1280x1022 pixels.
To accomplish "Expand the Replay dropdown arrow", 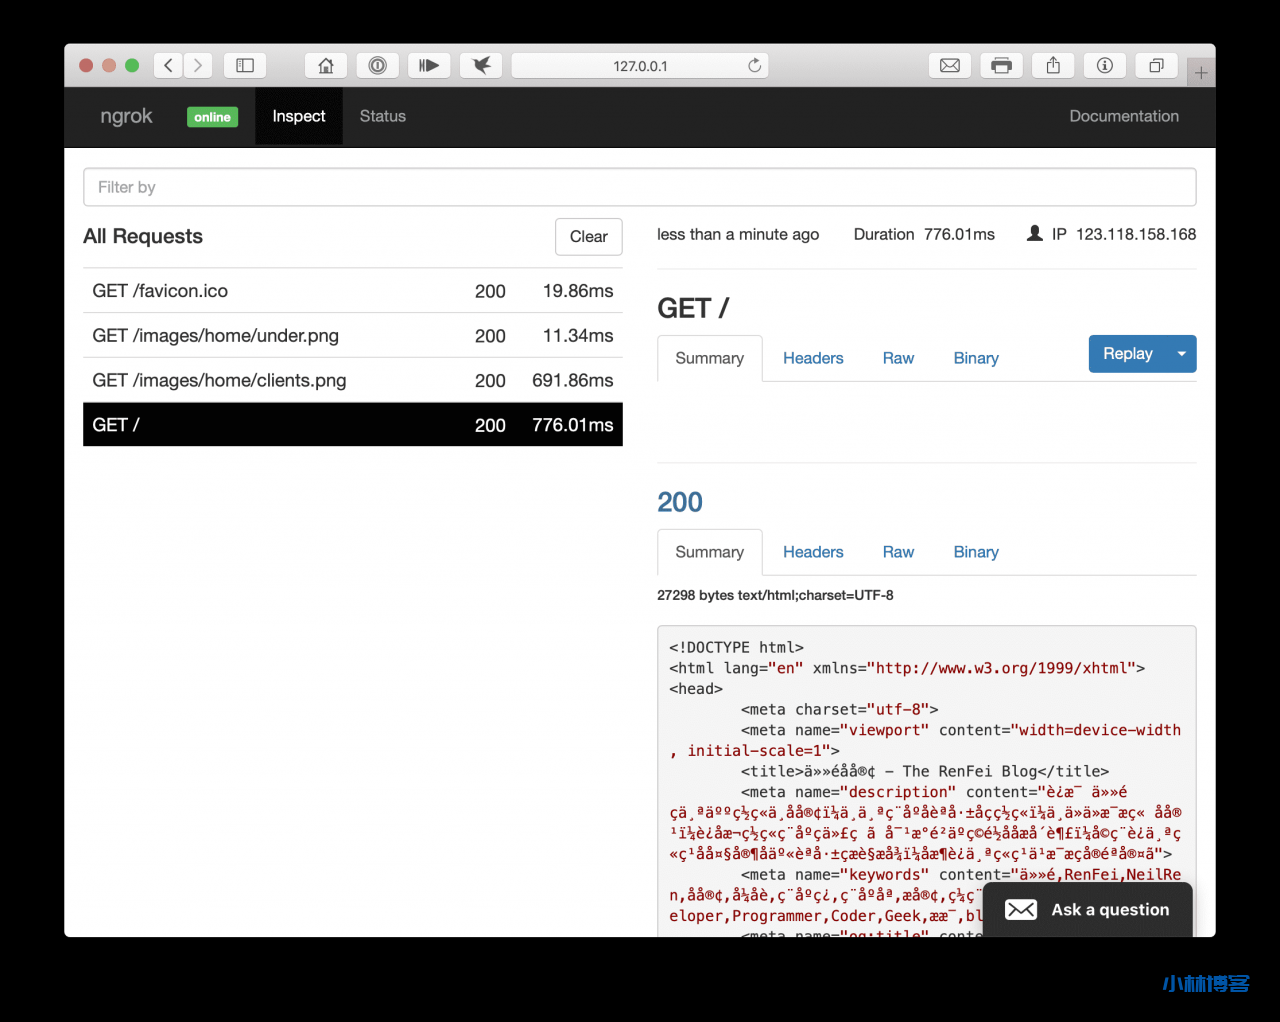I will pyautogui.click(x=1181, y=354).
